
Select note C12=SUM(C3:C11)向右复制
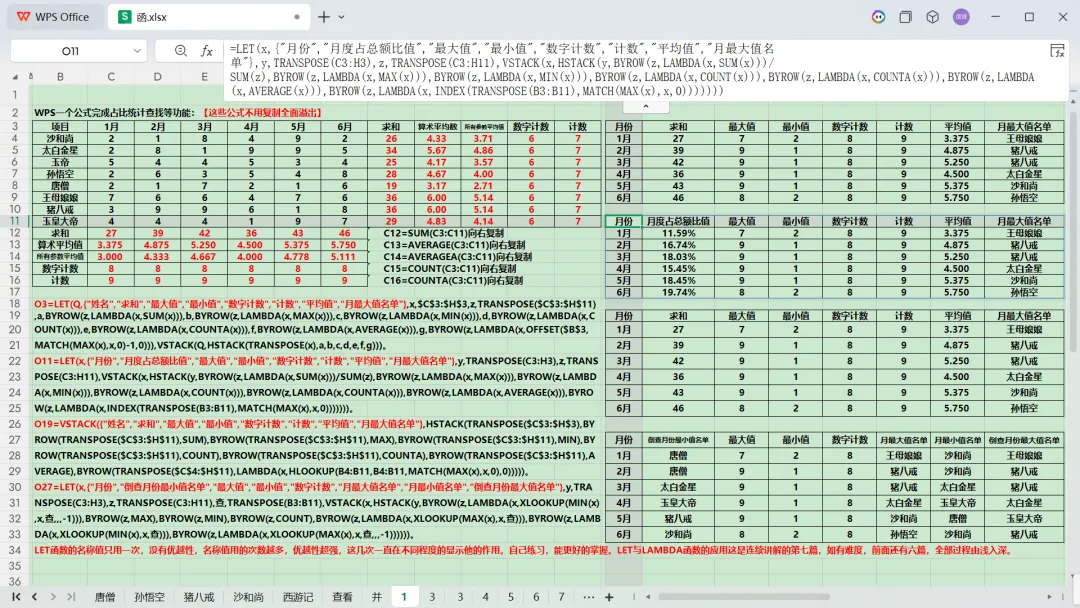(444, 233)
